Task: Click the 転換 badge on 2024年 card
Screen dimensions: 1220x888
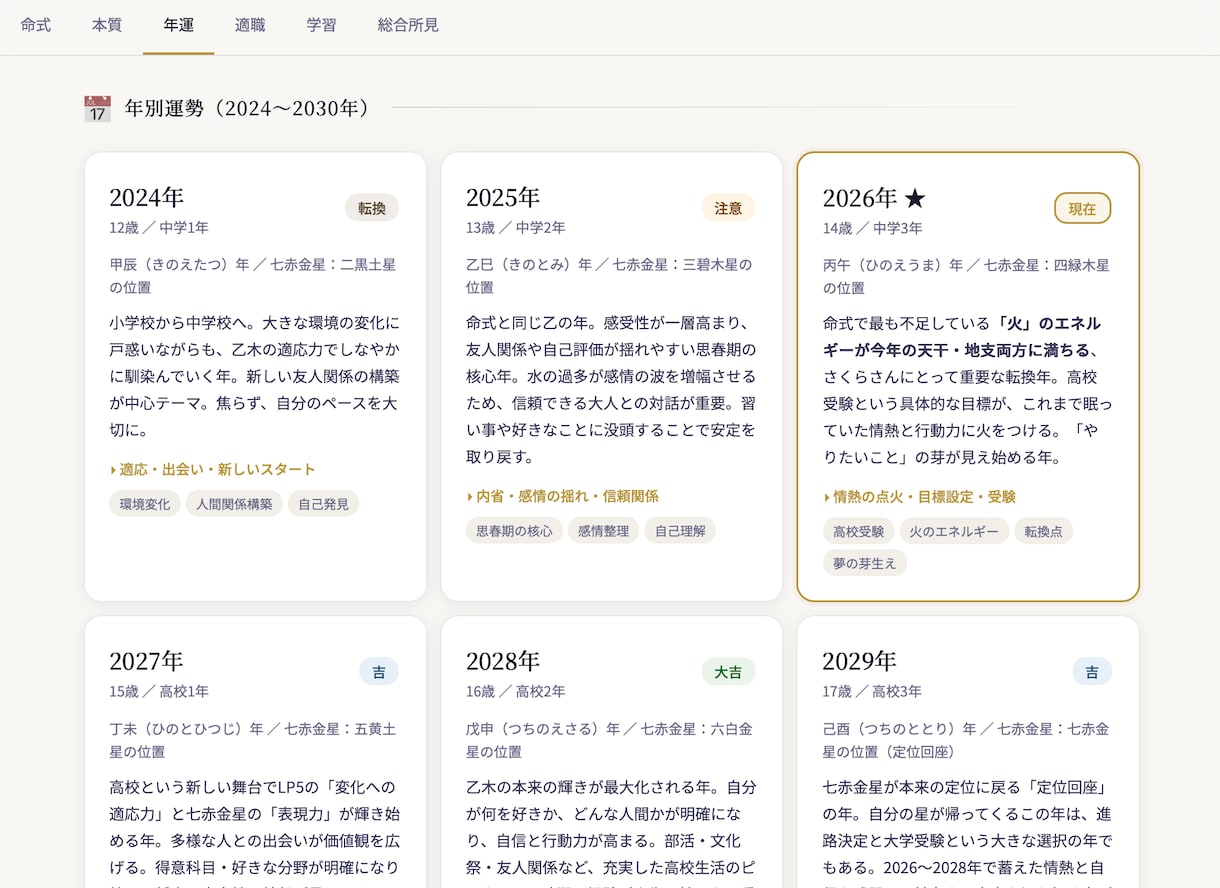Action: (x=372, y=208)
